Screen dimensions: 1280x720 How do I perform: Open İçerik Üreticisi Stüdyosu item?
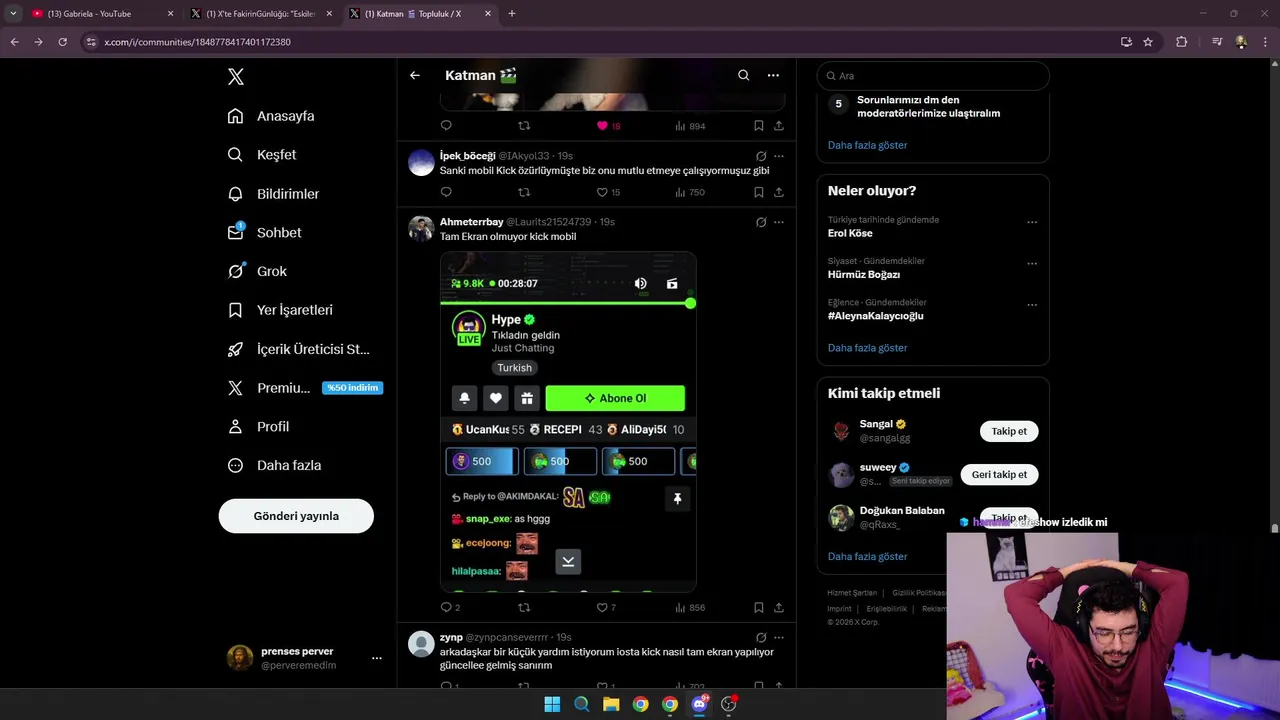point(299,349)
